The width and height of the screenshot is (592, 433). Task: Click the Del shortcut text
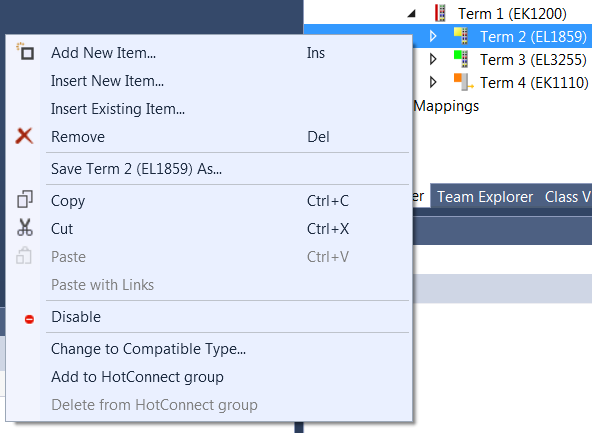[x=318, y=137]
